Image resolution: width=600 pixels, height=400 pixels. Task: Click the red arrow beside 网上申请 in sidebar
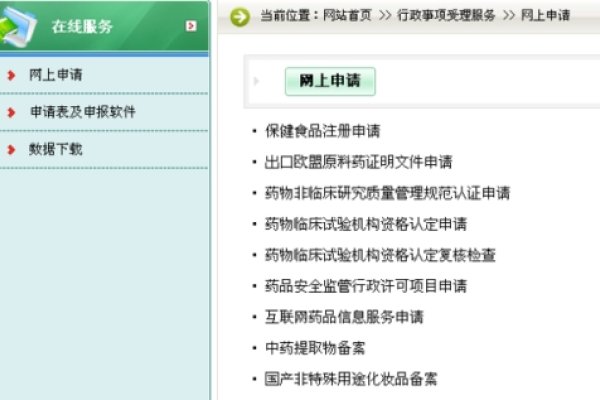coord(11,75)
